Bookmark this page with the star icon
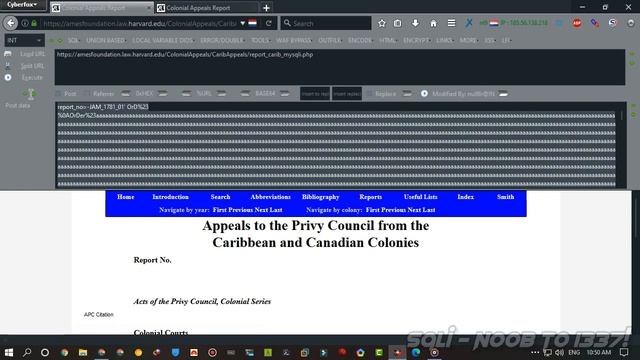Viewport: 640px width, 360px height. coord(382,23)
